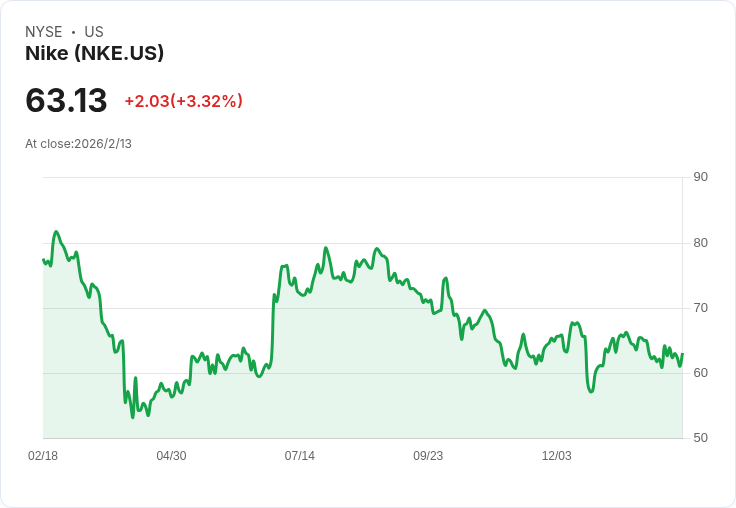Click the 90 price axis label
The image size is (736, 508).
701,177
